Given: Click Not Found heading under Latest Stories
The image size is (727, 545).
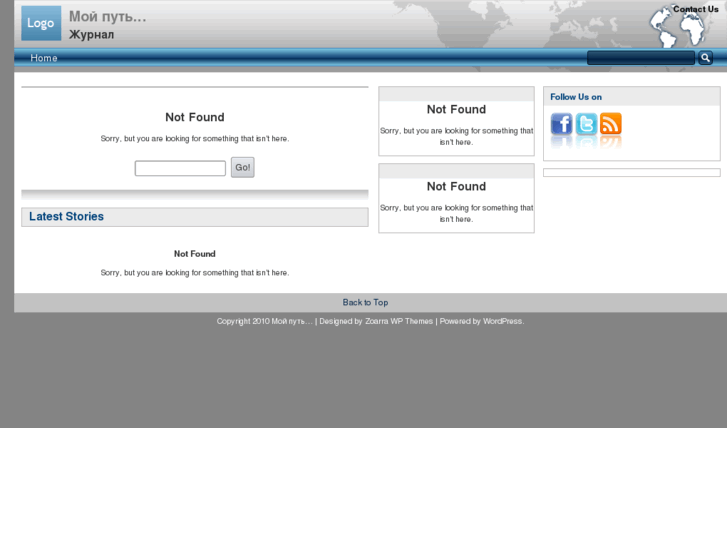Looking at the screenshot, I should (195, 254).
